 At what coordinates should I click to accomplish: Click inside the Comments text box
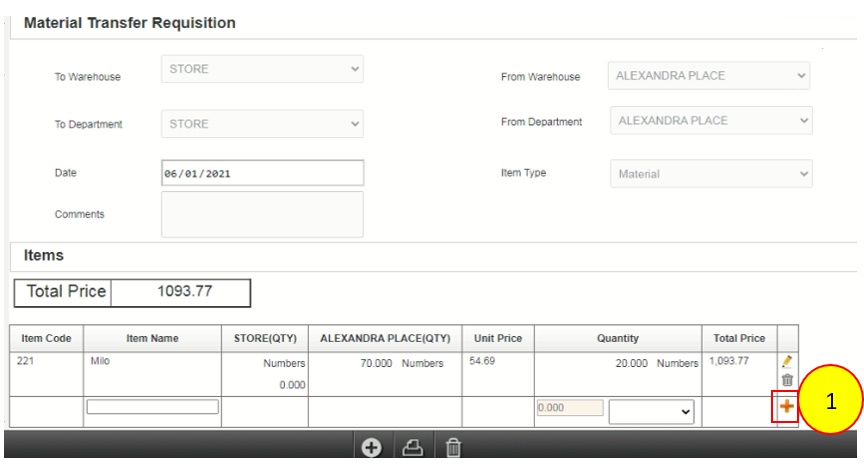pyautogui.click(x=262, y=214)
